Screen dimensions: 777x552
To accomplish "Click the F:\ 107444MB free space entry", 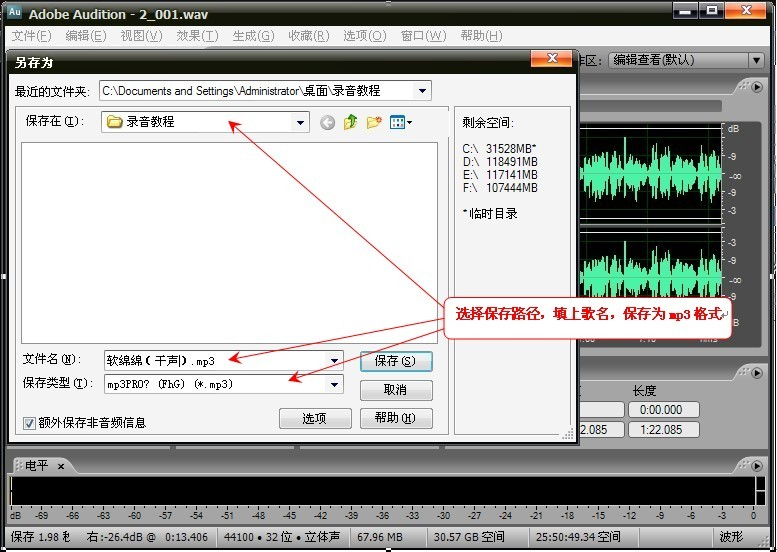I will click(500, 187).
